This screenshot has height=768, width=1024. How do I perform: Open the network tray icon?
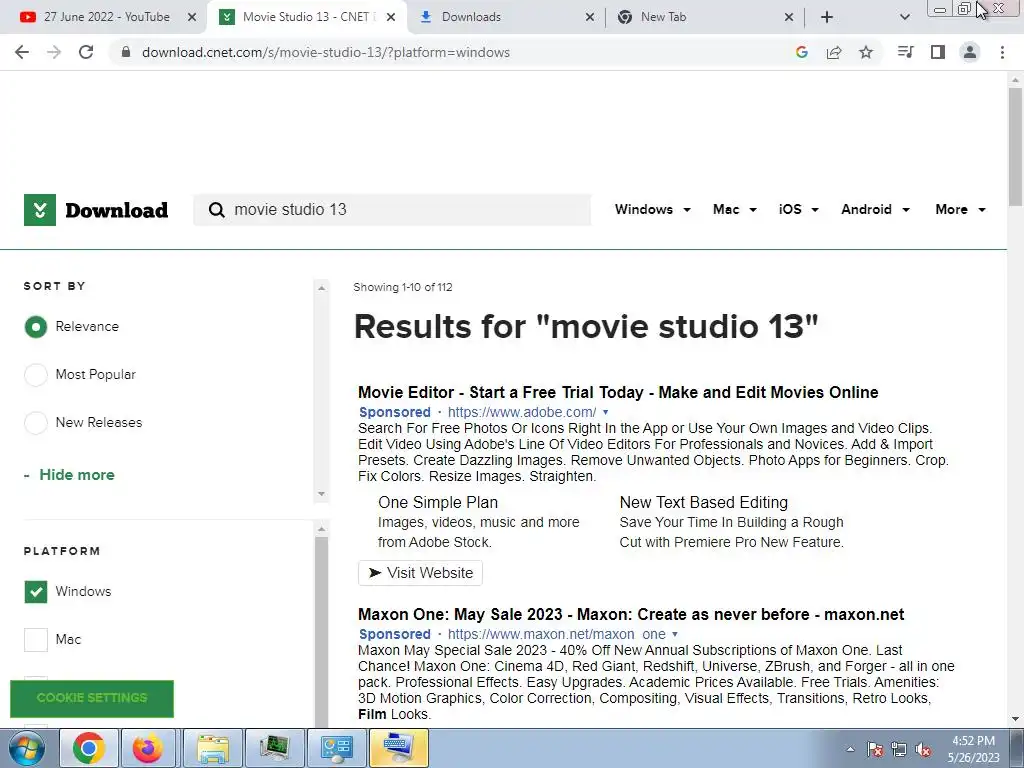pyautogui.click(x=899, y=750)
